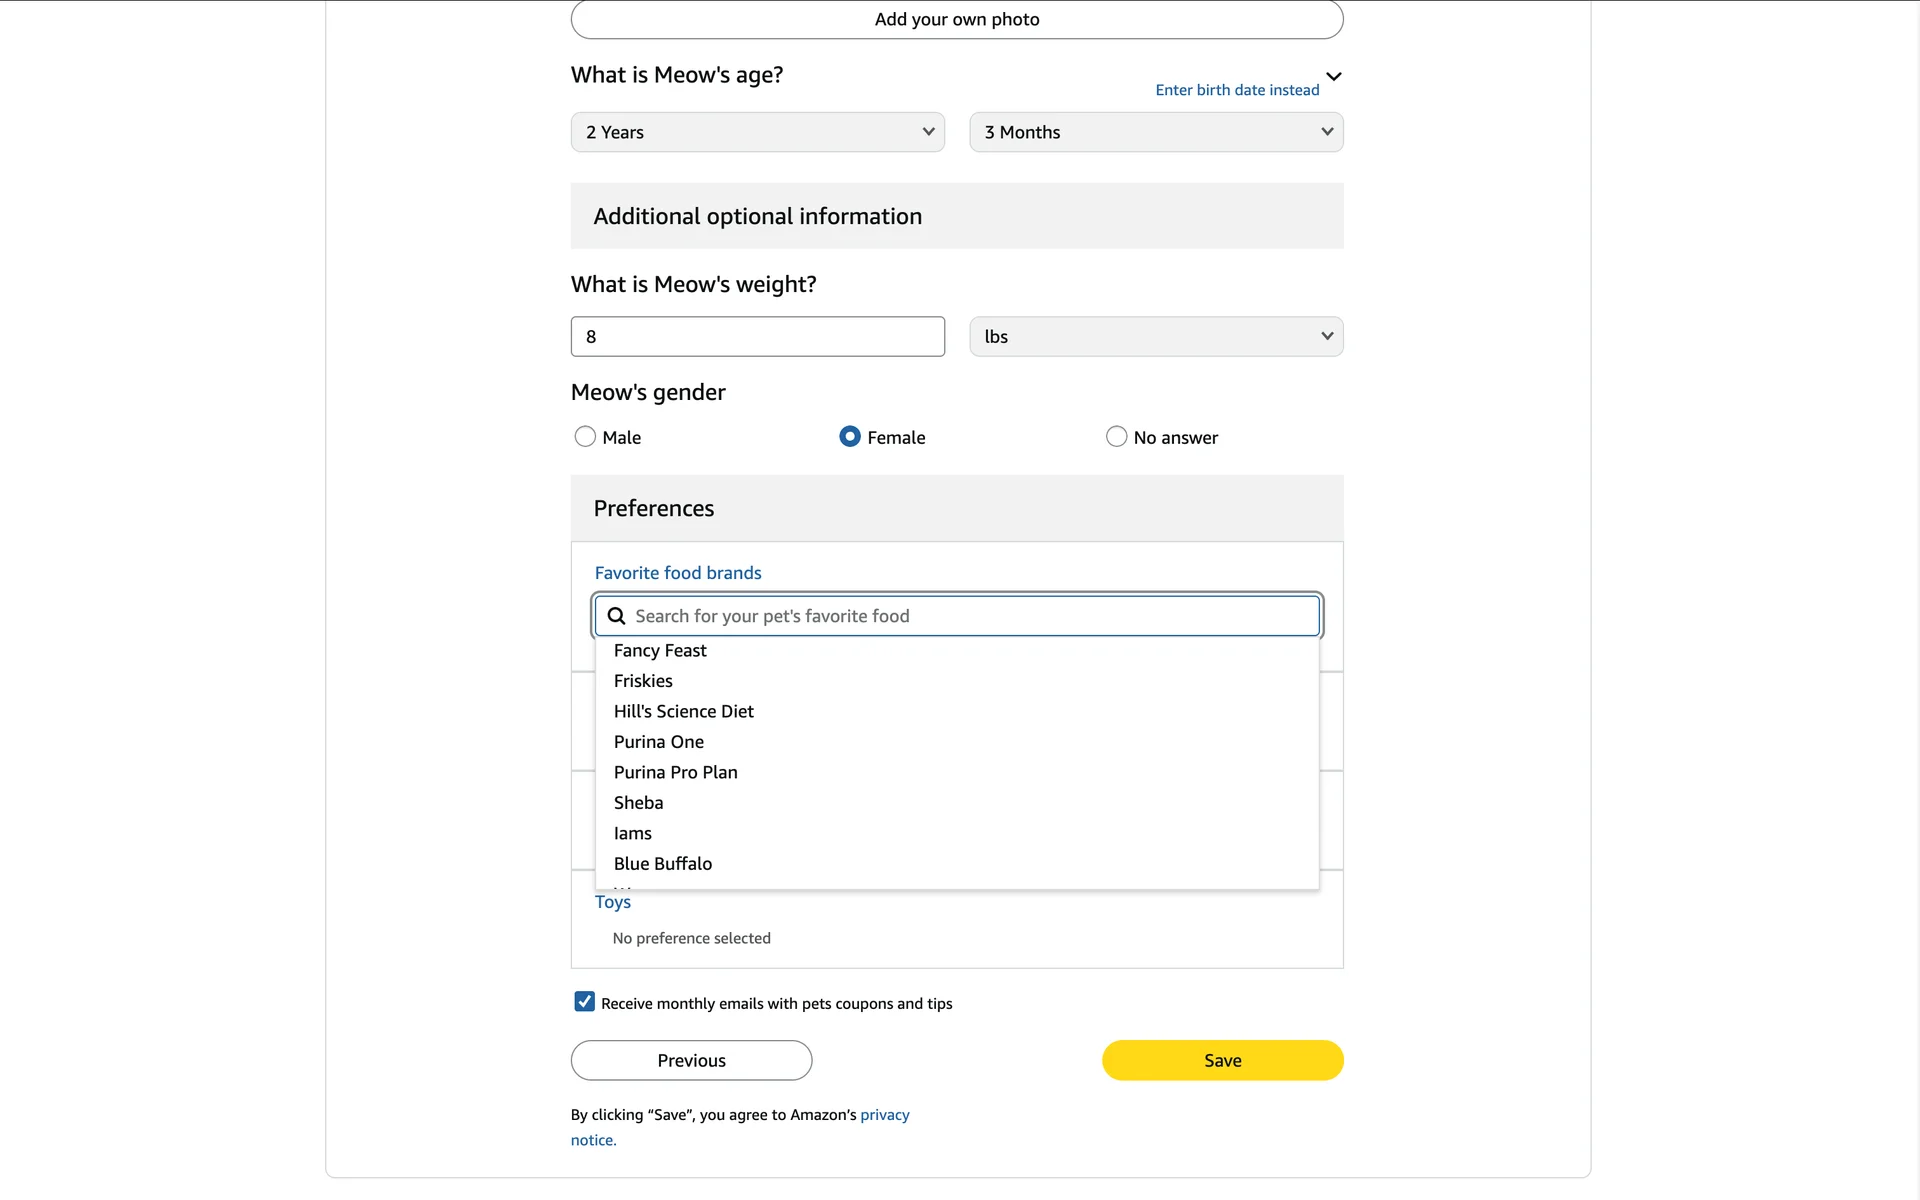The height and width of the screenshot is (1200, 1920).
Task: Open the Years age dropdown
Action: click(x=757, y=132)
